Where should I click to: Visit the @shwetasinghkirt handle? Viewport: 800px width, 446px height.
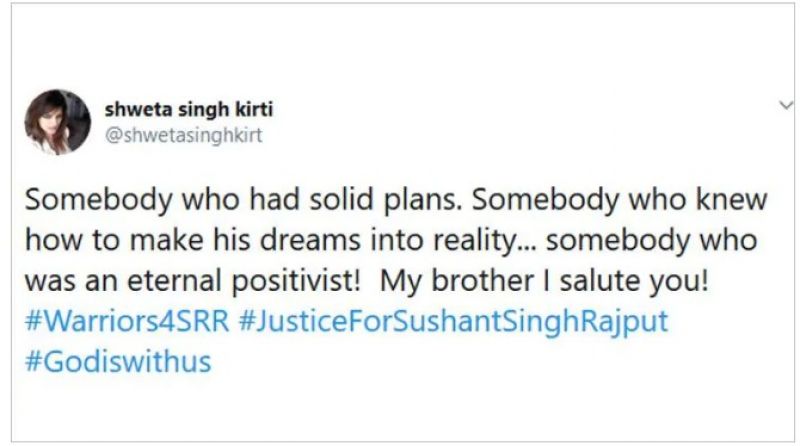coord(183,136)
